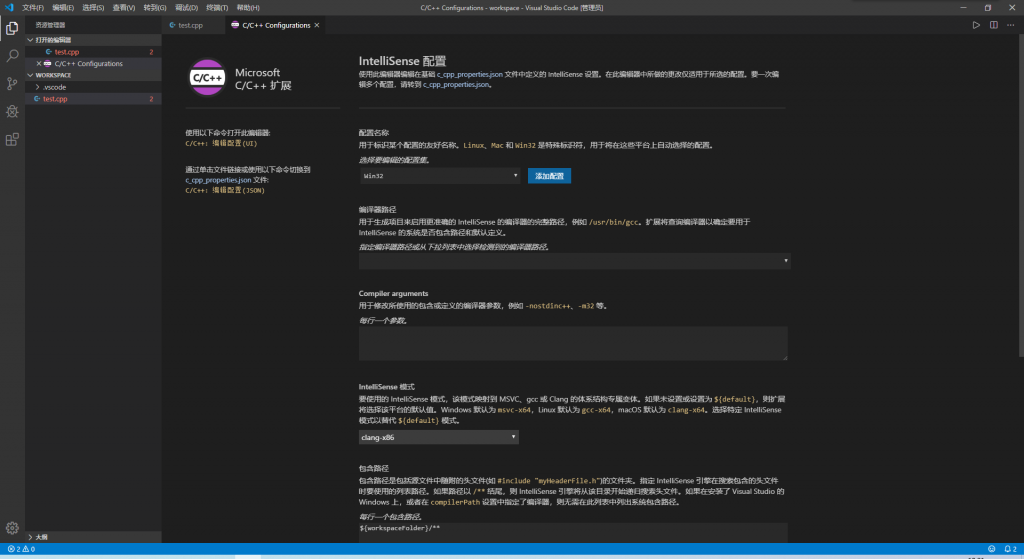The image size is (1024, 559).
Task: Open the Extensions view in activity bar
Action: coord(12,140)
